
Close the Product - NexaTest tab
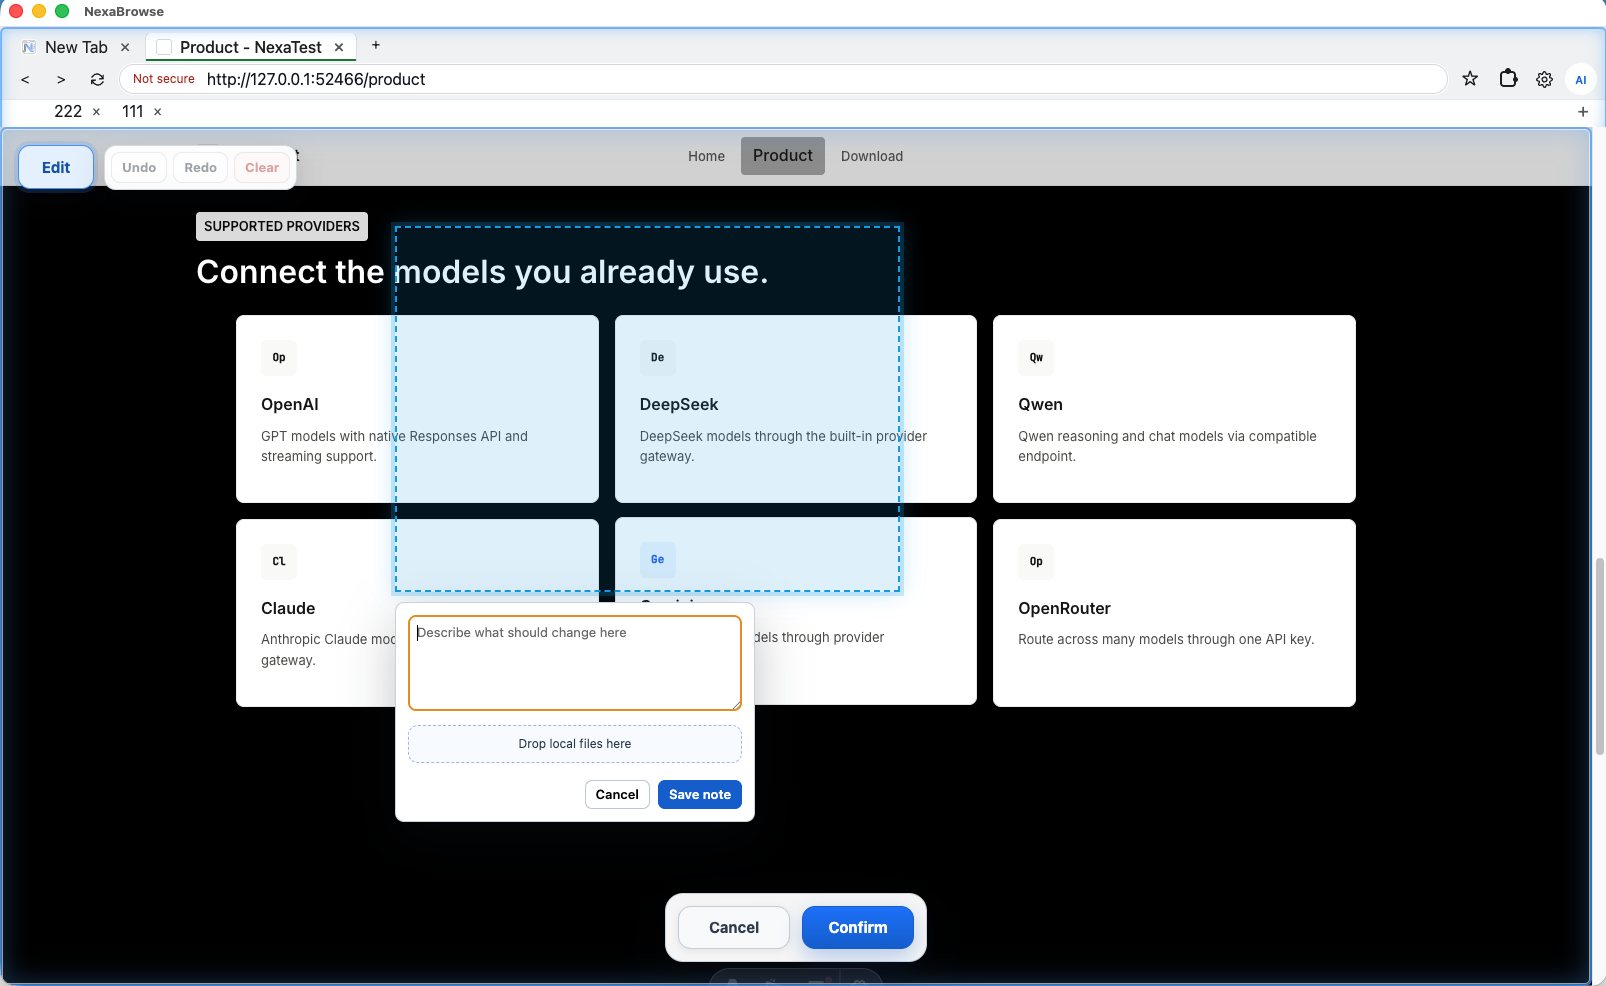point(339,47)
